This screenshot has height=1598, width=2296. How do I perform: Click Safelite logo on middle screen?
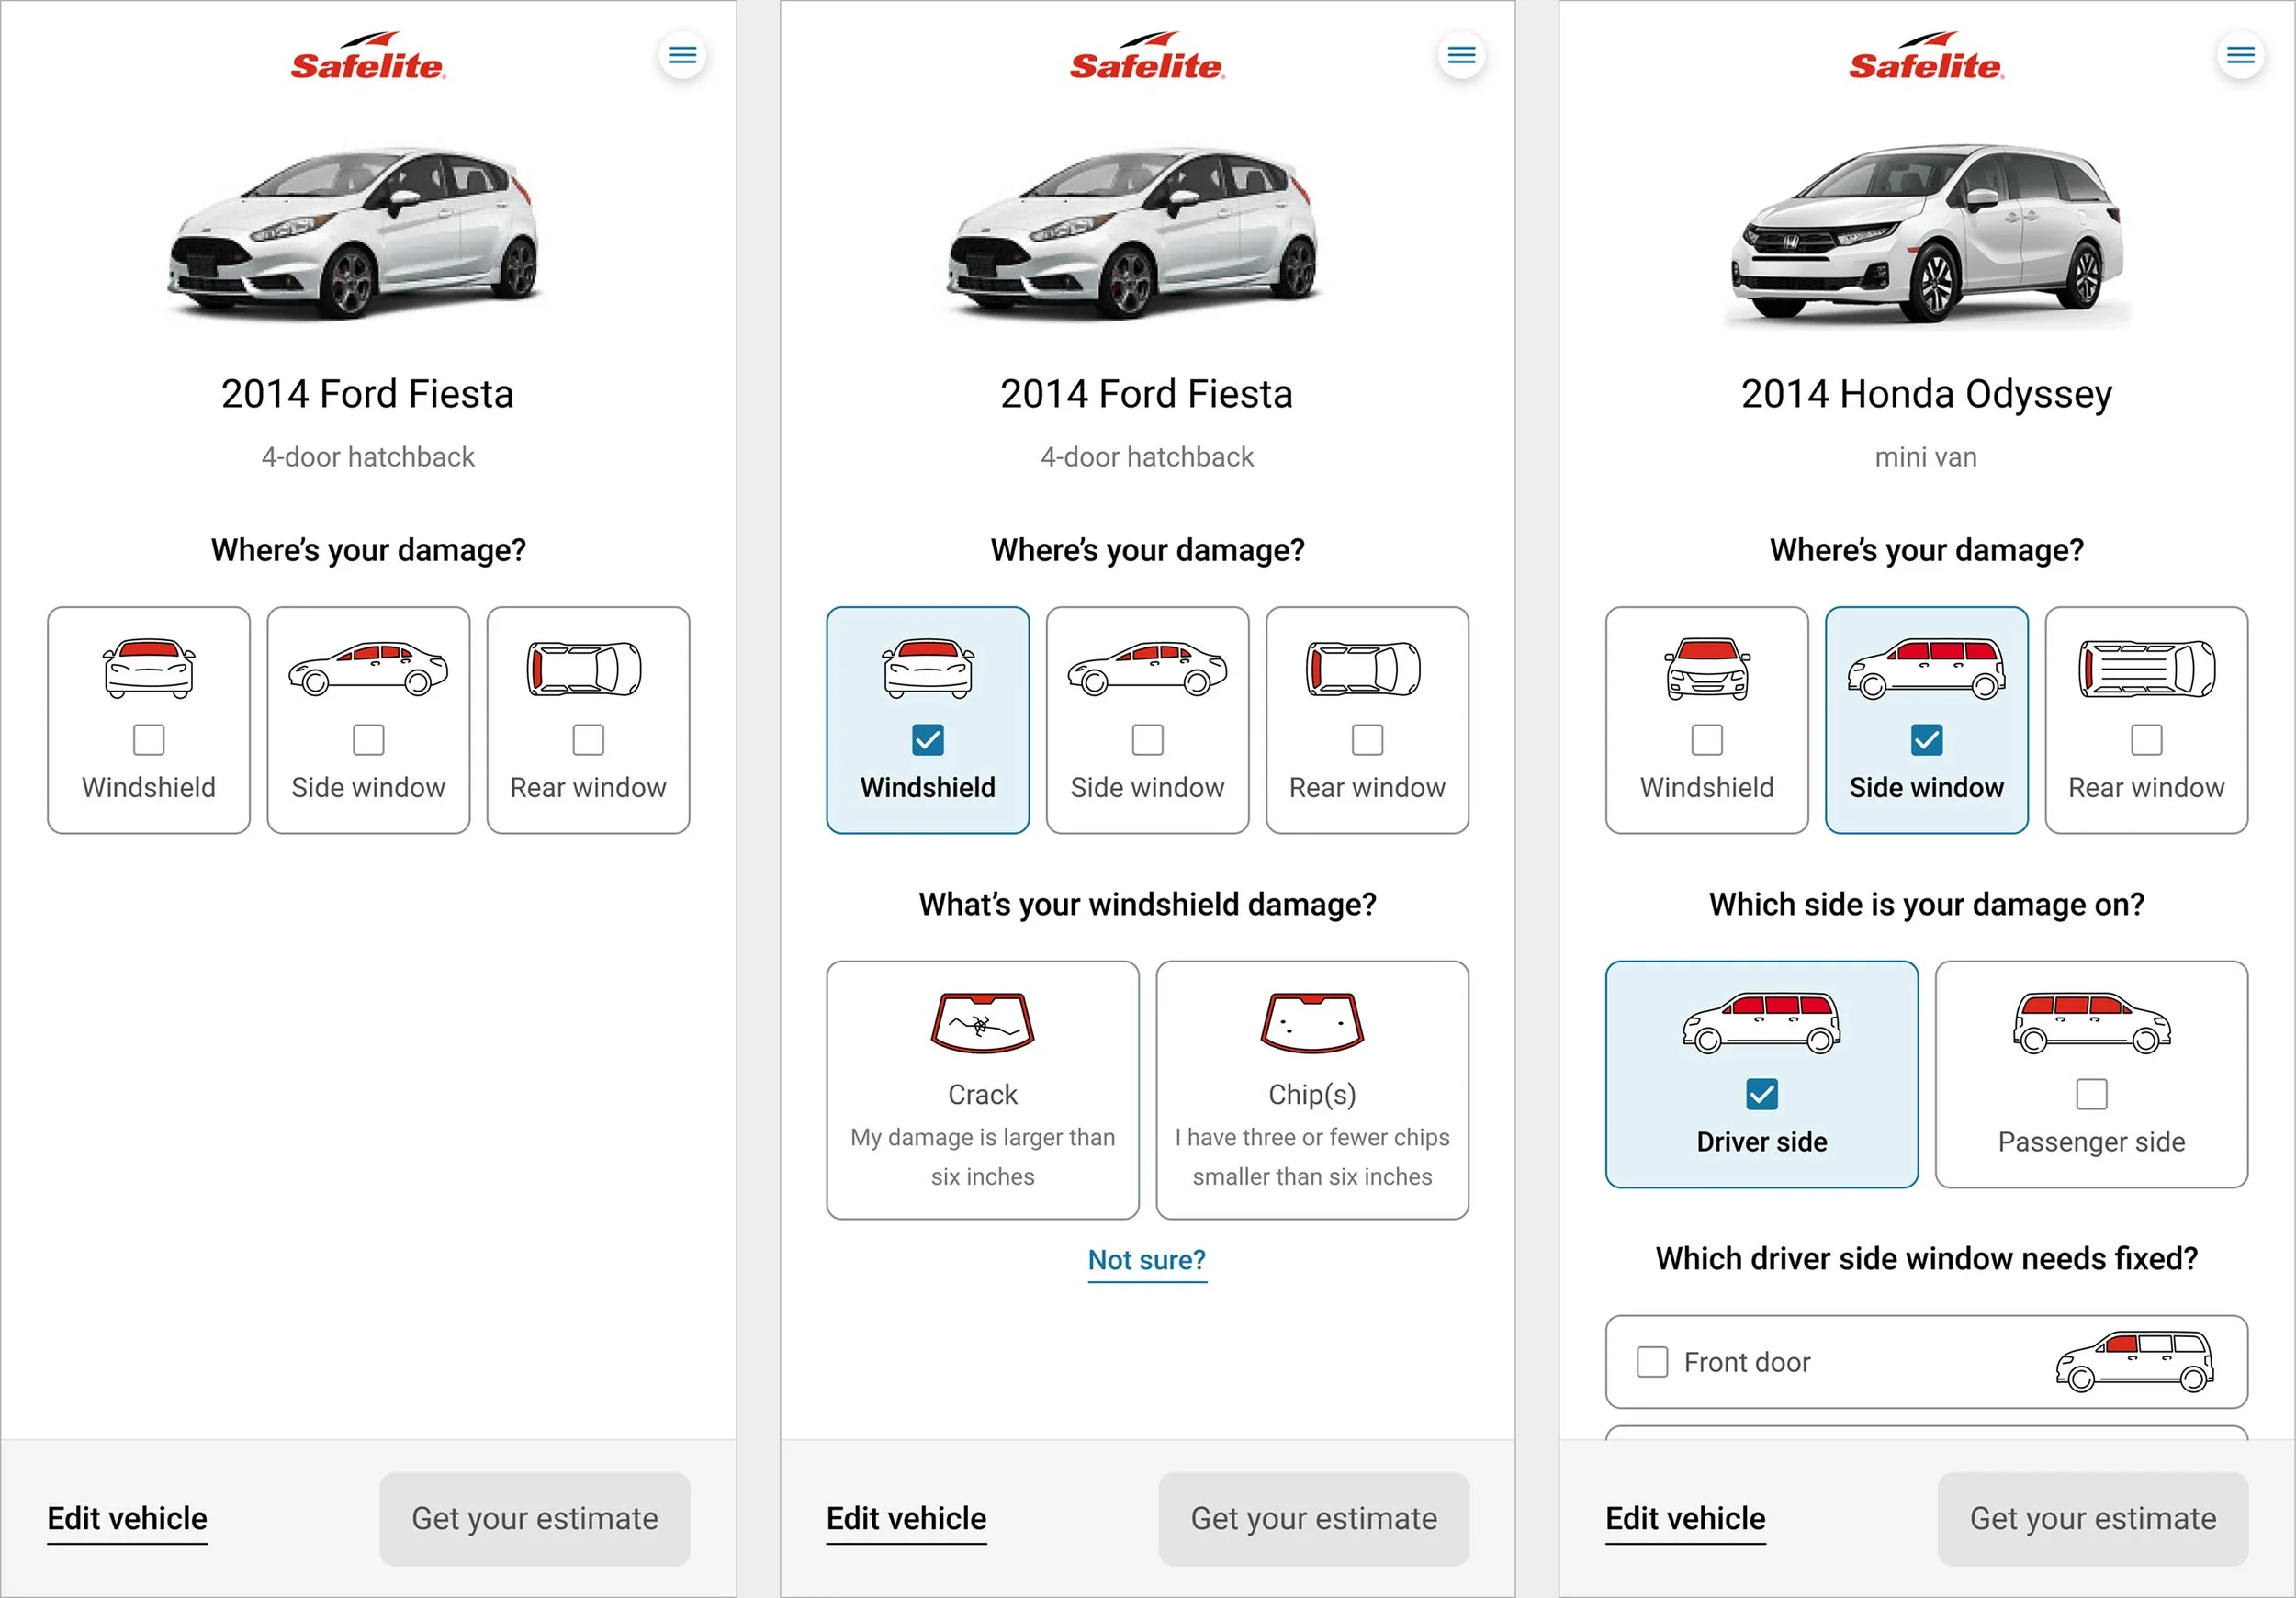[x=1147, y=58]
